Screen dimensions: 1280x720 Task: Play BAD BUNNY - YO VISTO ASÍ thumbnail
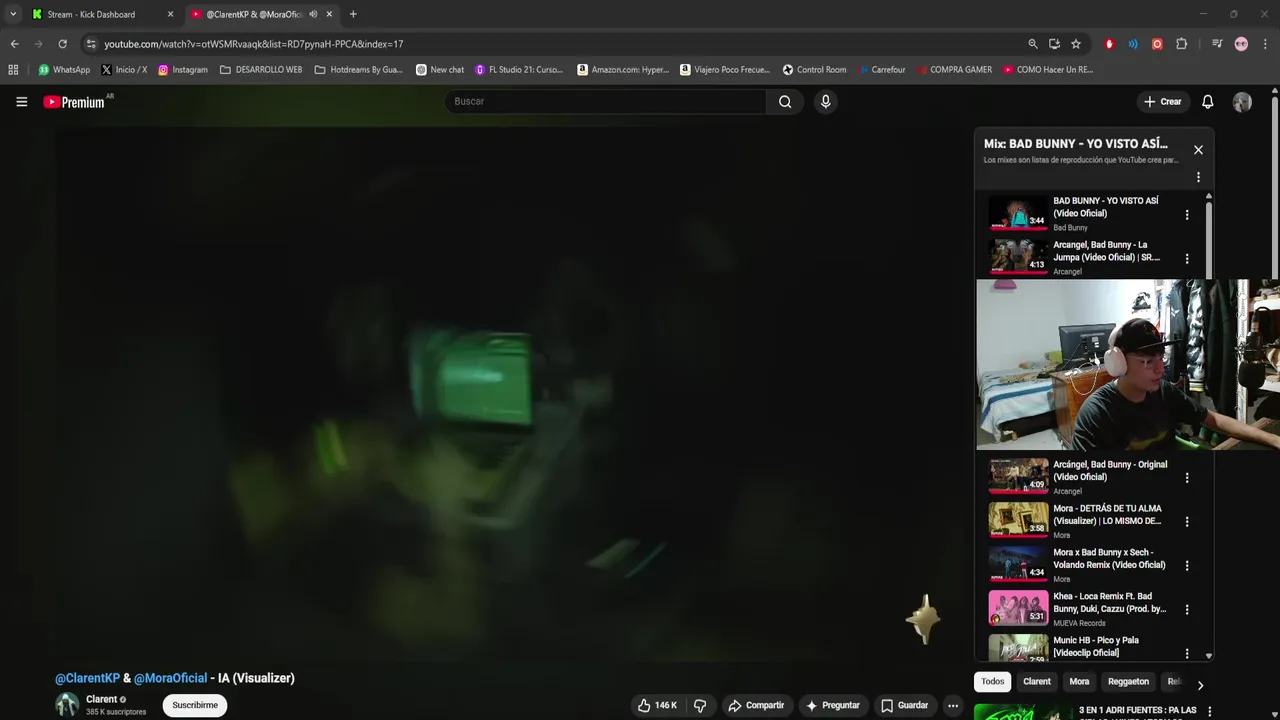1018,214
